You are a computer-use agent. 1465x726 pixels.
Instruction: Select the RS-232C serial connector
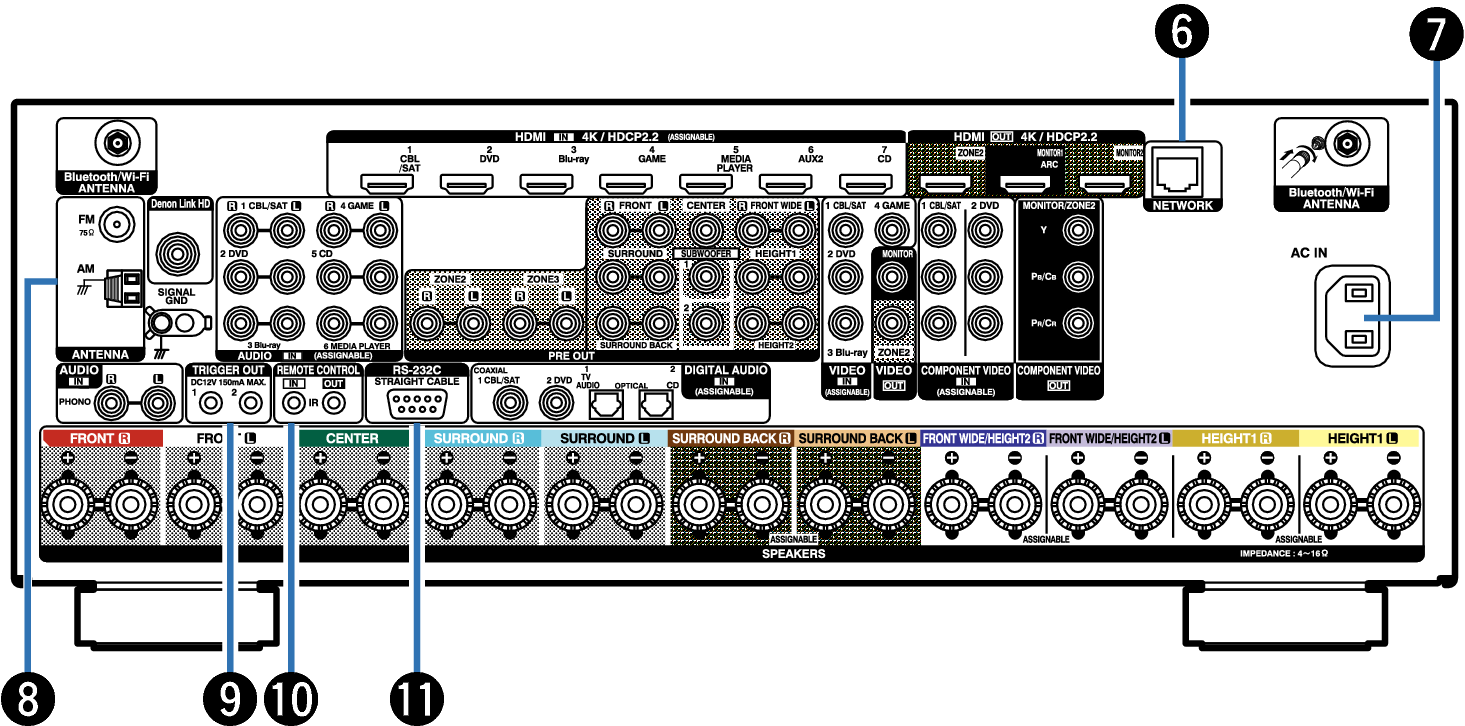416,403
